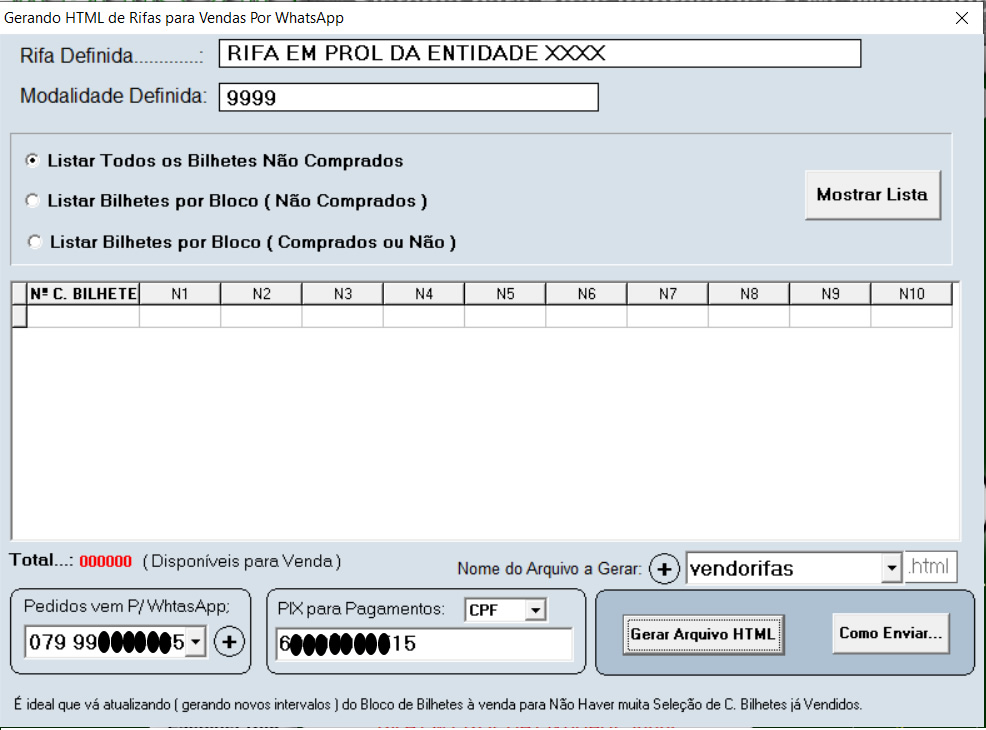Click the N1 column header
Viewport: 986px width, 730px height.
click(180, 294)
